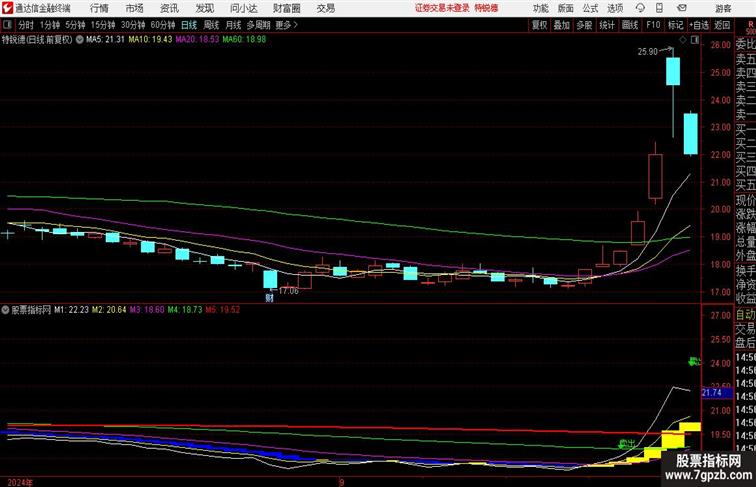
Task: Open the 资讯 menu
Action: click(x=169, y=8)
